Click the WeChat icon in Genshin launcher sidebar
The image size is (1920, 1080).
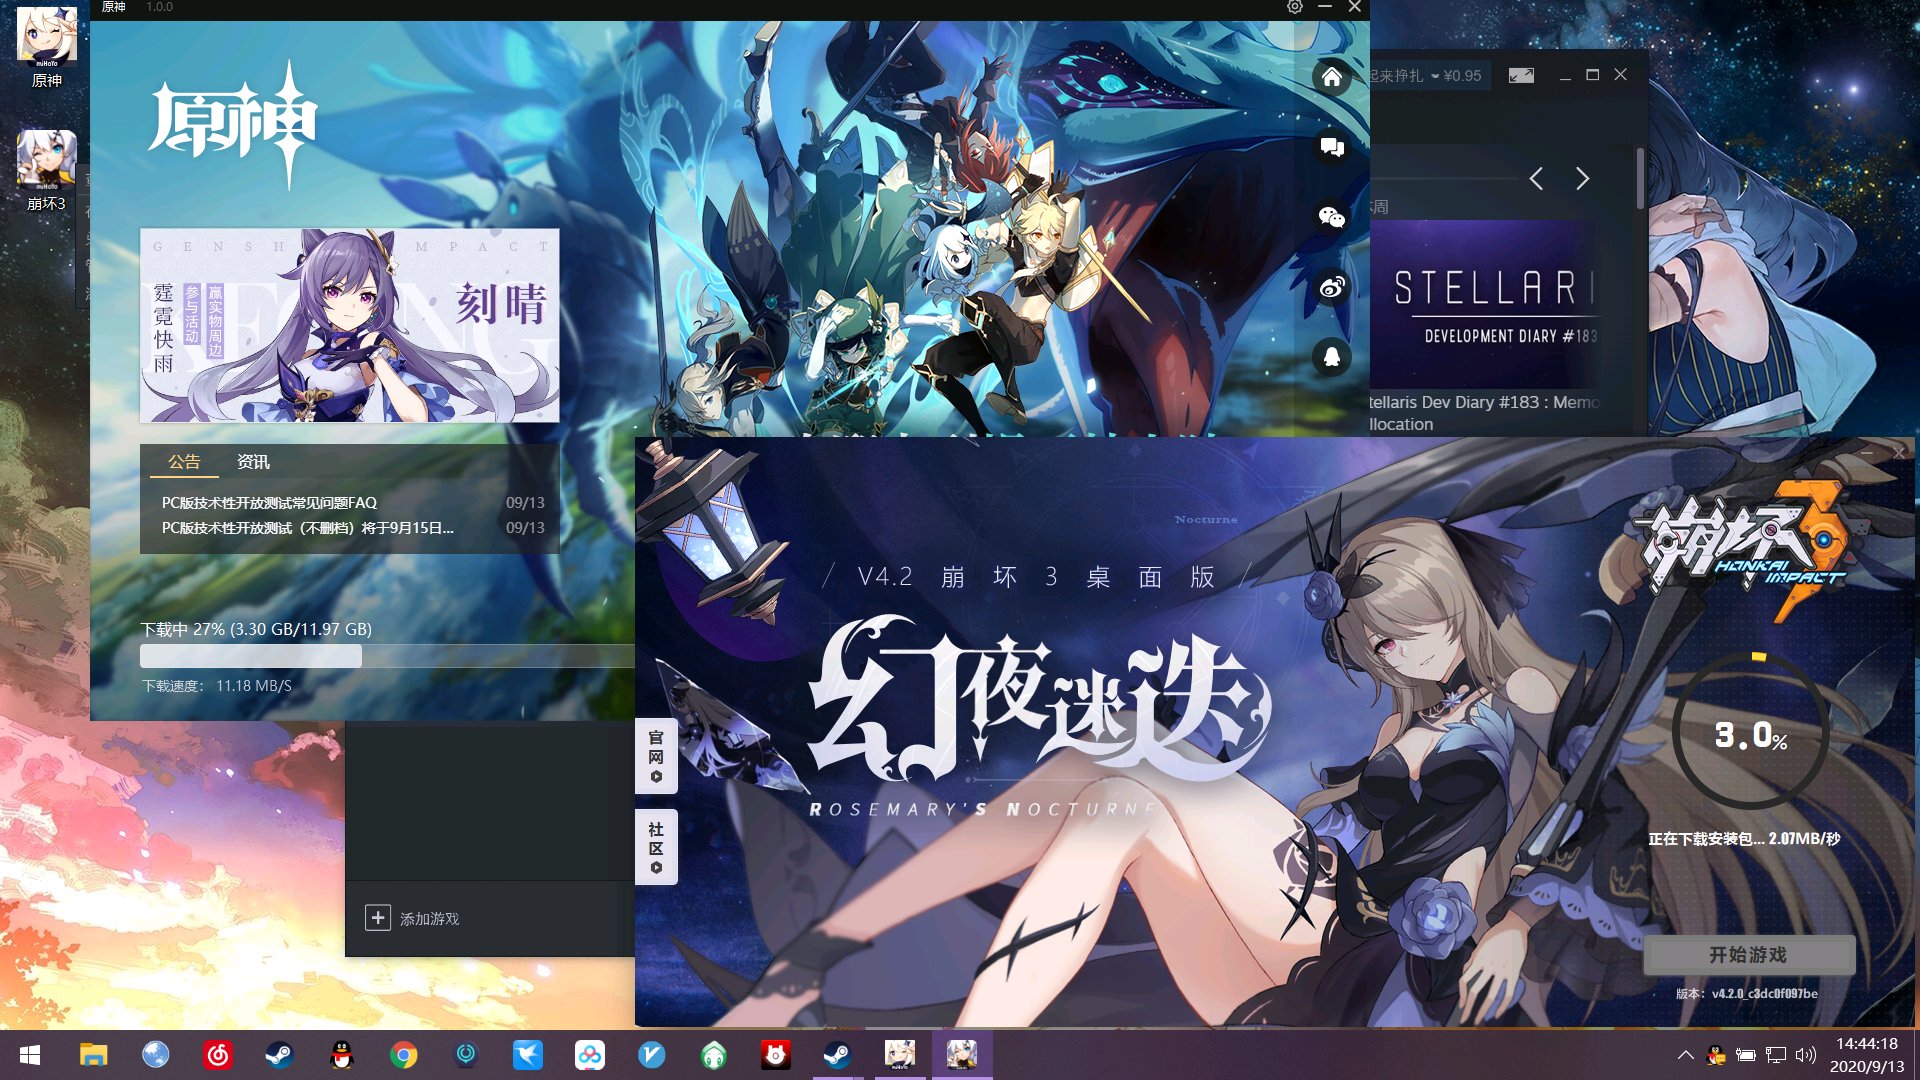coord(1332,217)
